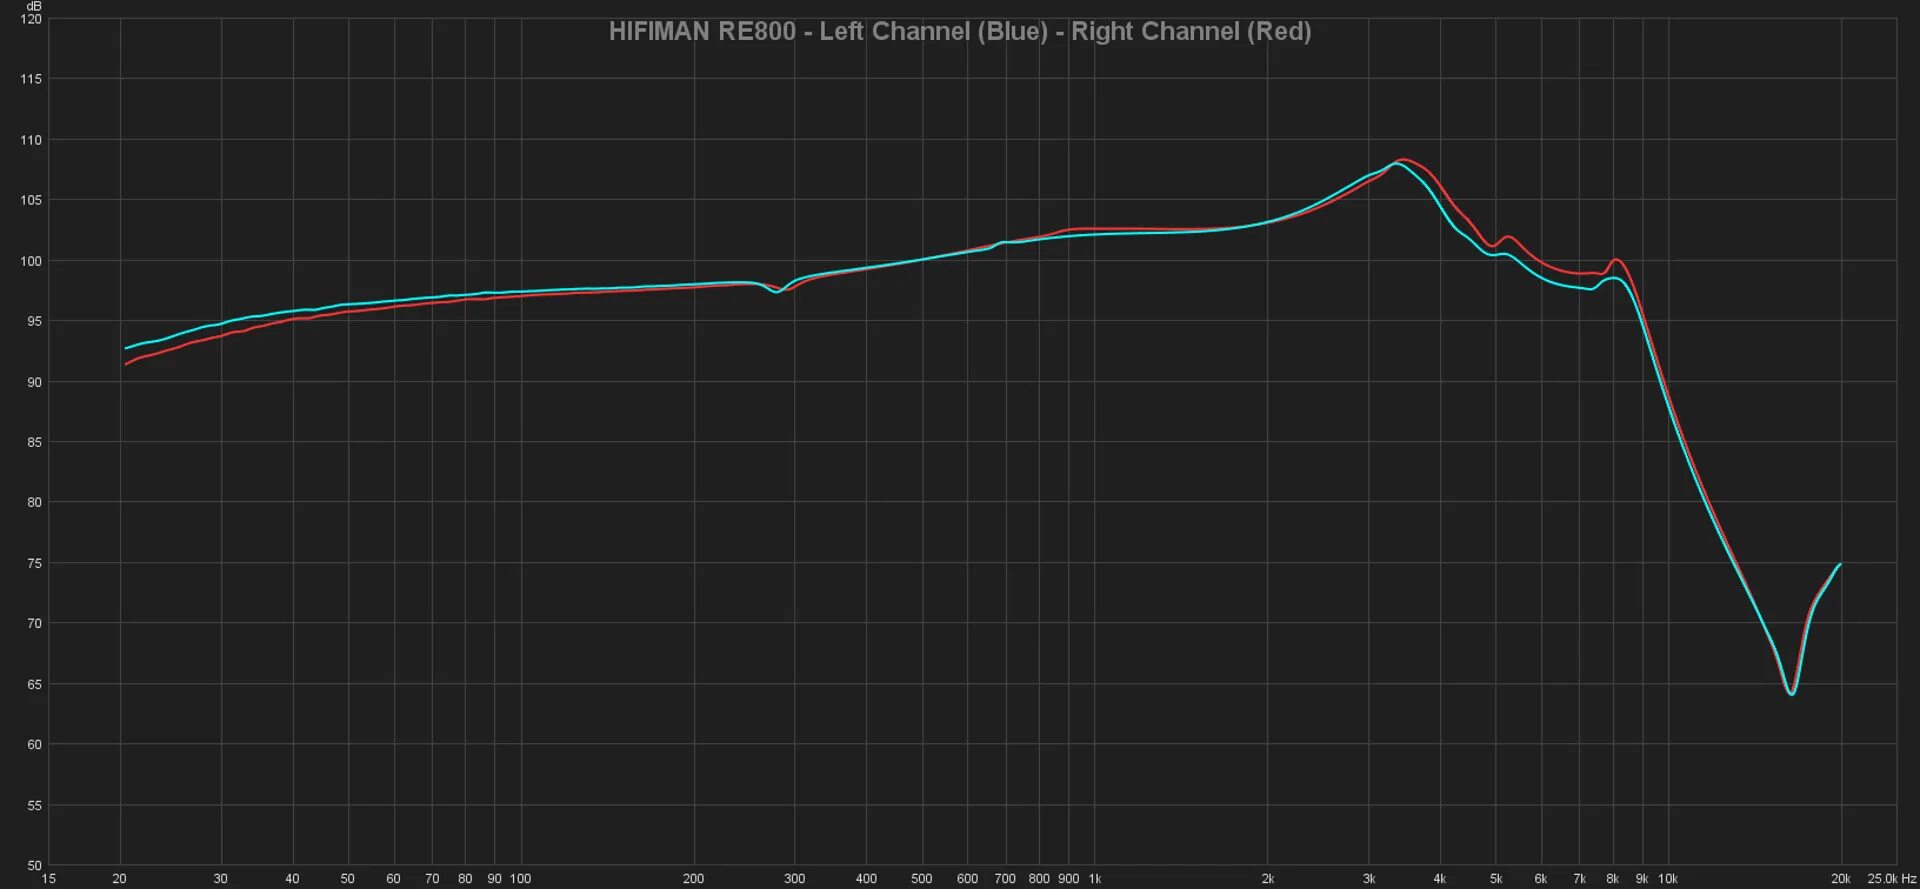Viewport: 1920px width, 889px height.
Task: Click the '25.0k Hz' label at the axis end
Action: [x=1891, y=879]
